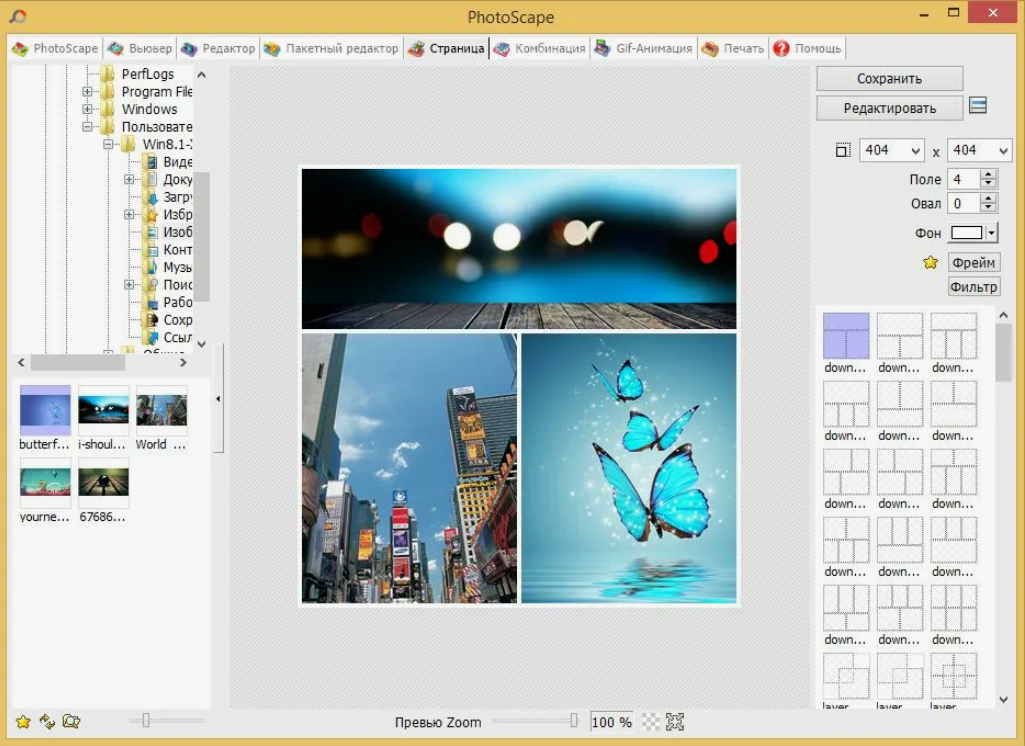Open the height 404 dropdown
This screenshot has width=1025, height=746.
click(1003, 151)
